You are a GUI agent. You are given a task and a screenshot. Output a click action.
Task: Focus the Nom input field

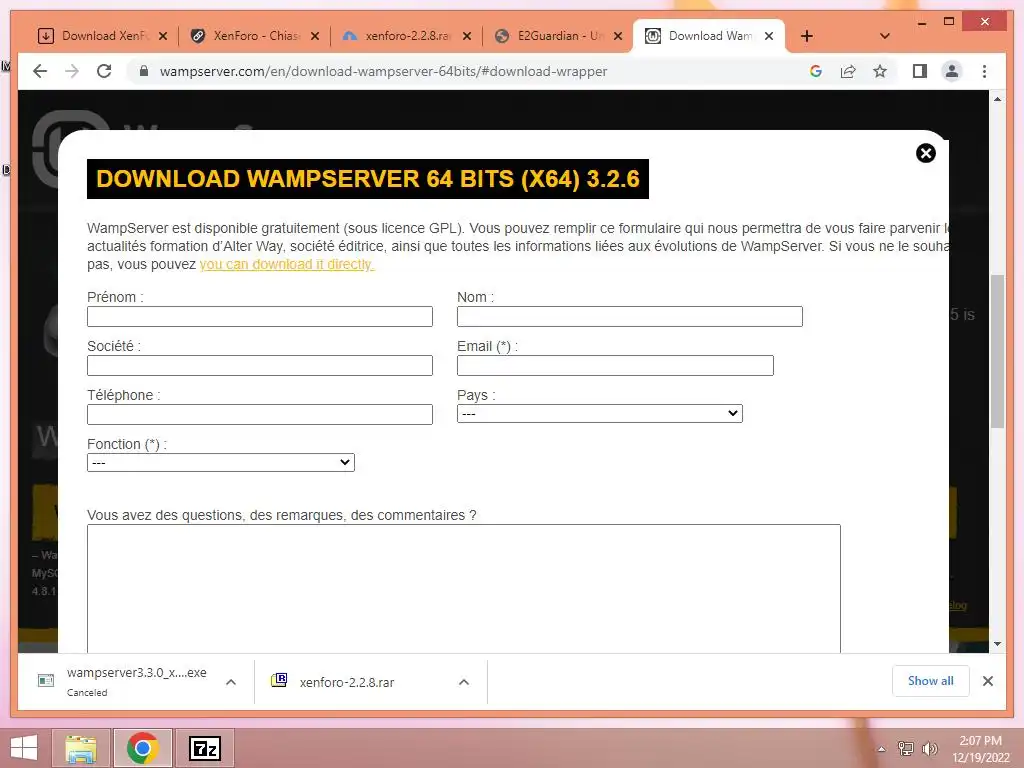point(630,316)
